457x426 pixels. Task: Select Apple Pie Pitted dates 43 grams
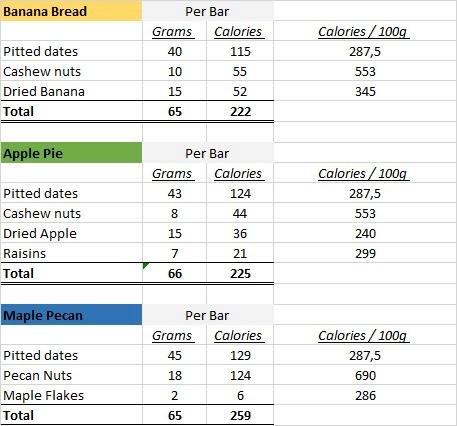point(175,193)
